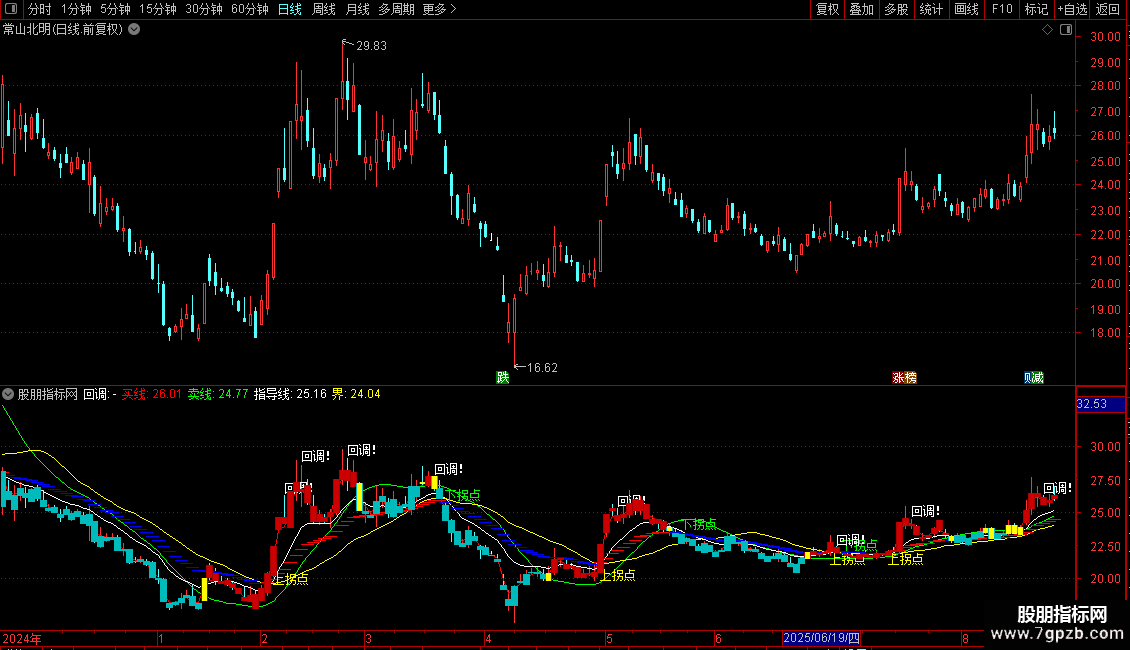Click the 指导线: 25.16 readout
This screenshot has height=650, width=1130.
click(x=290, y=394)
